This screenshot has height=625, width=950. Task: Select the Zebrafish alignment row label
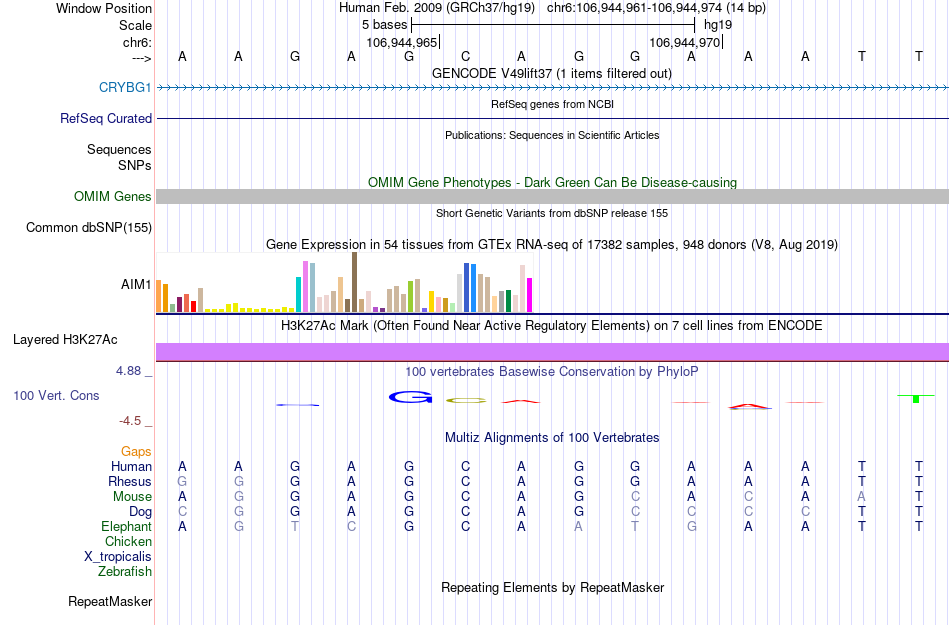click(125, 571)
